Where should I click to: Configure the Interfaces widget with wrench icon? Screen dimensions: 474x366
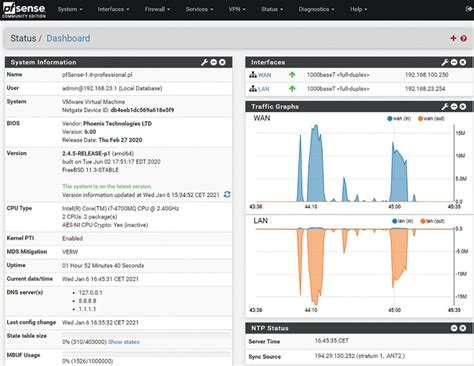click(x=445, y=62)
